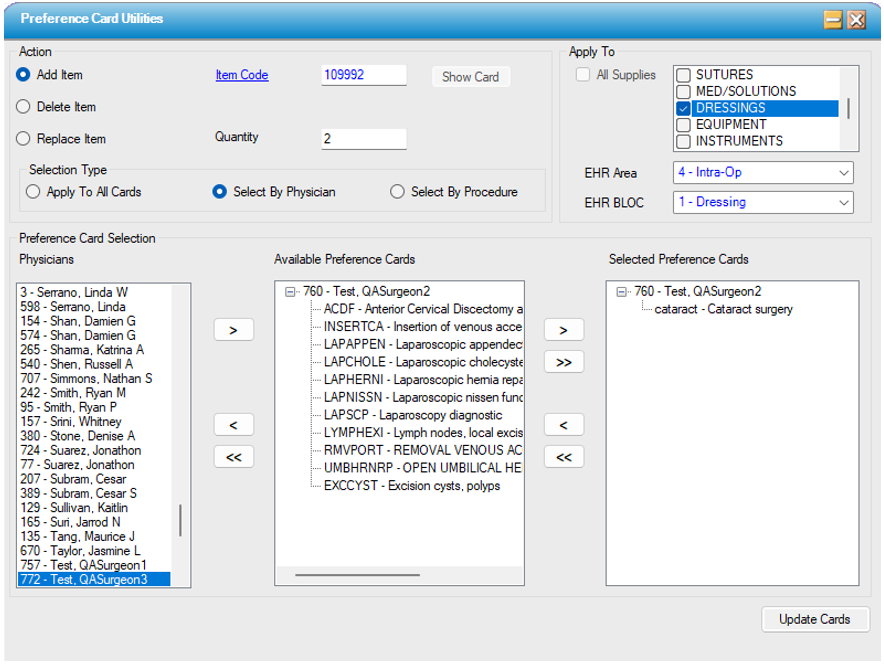
Task: Remove all selected cards with double left arrow
Action: (563, 457)
